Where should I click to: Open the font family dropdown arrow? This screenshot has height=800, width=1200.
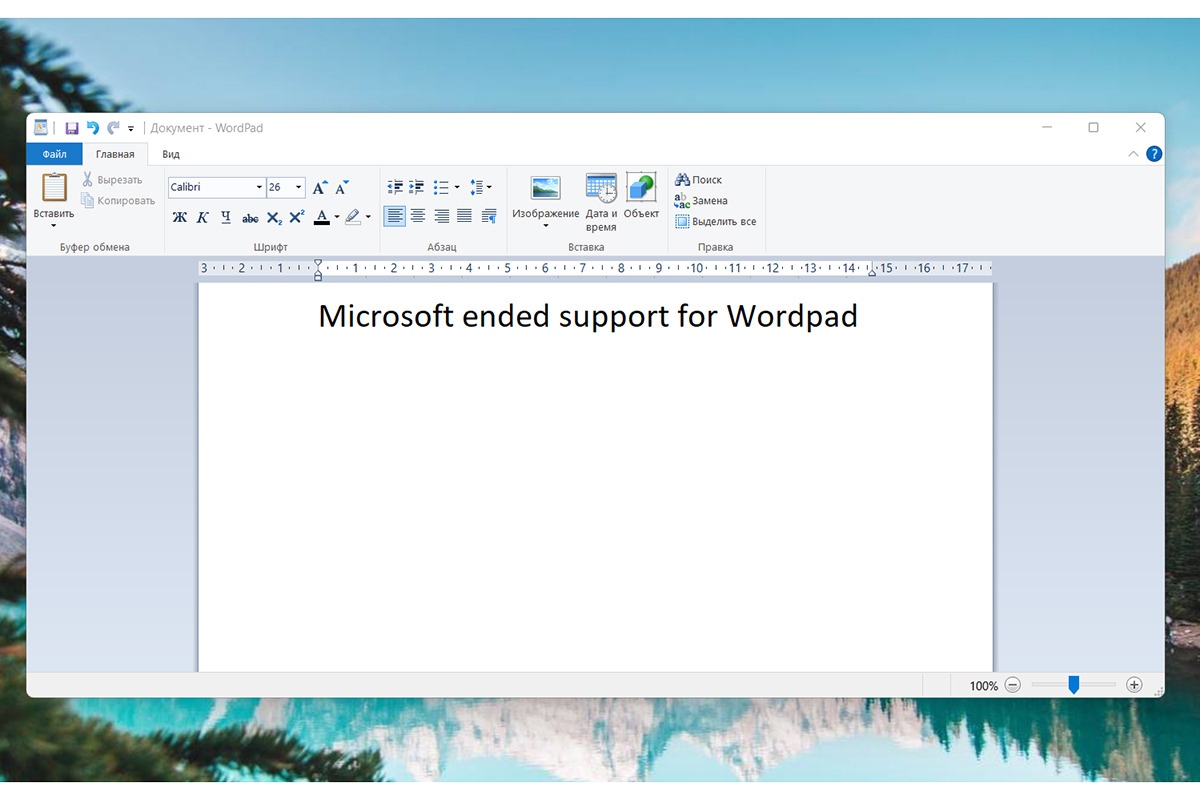coord(260,187)
